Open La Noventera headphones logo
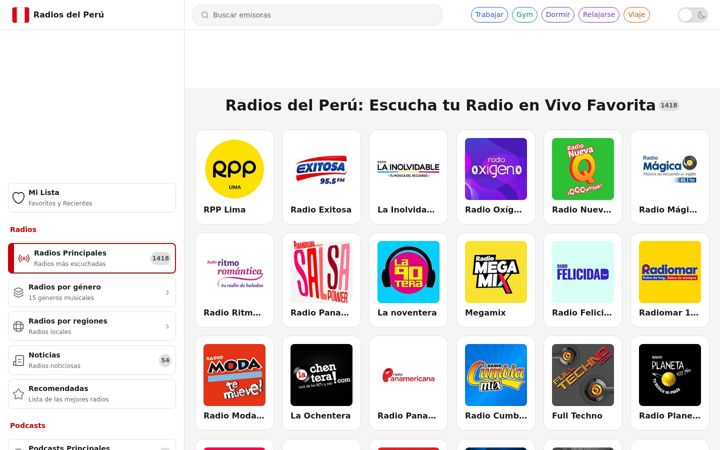The height and width of the screenshot is (450, 720). 408,272
